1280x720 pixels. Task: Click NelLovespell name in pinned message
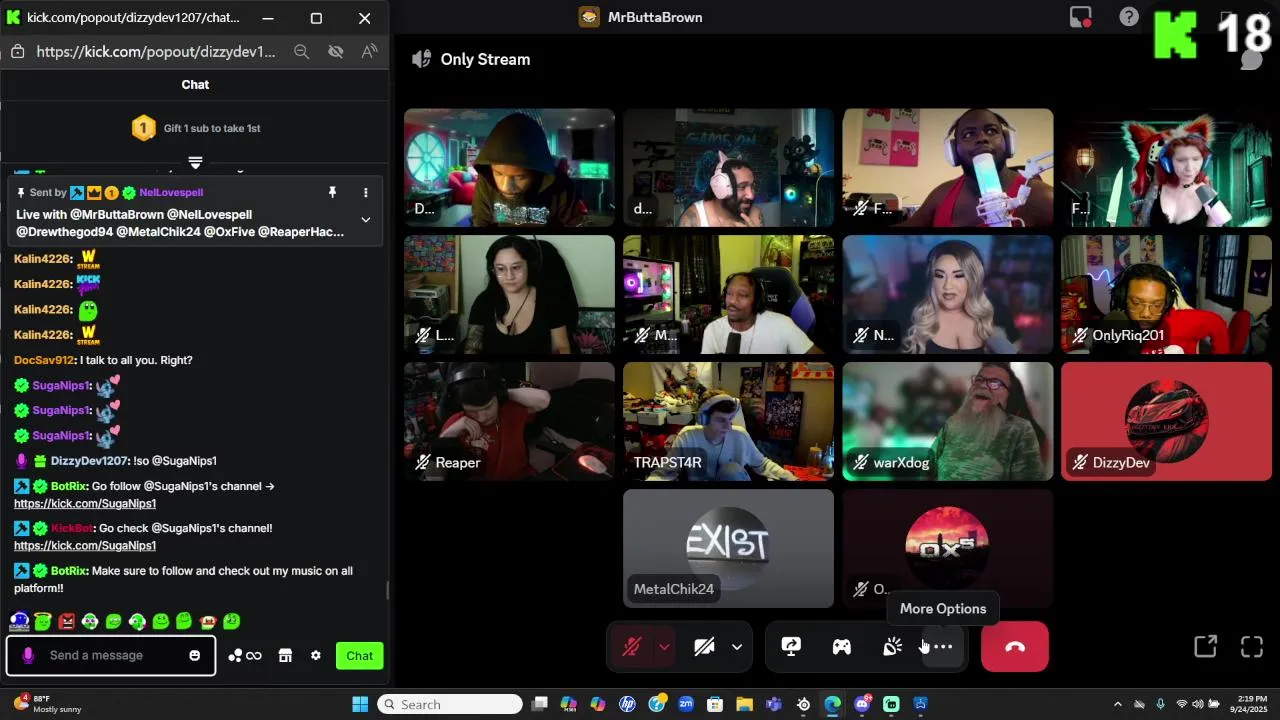tap(171, 192)
